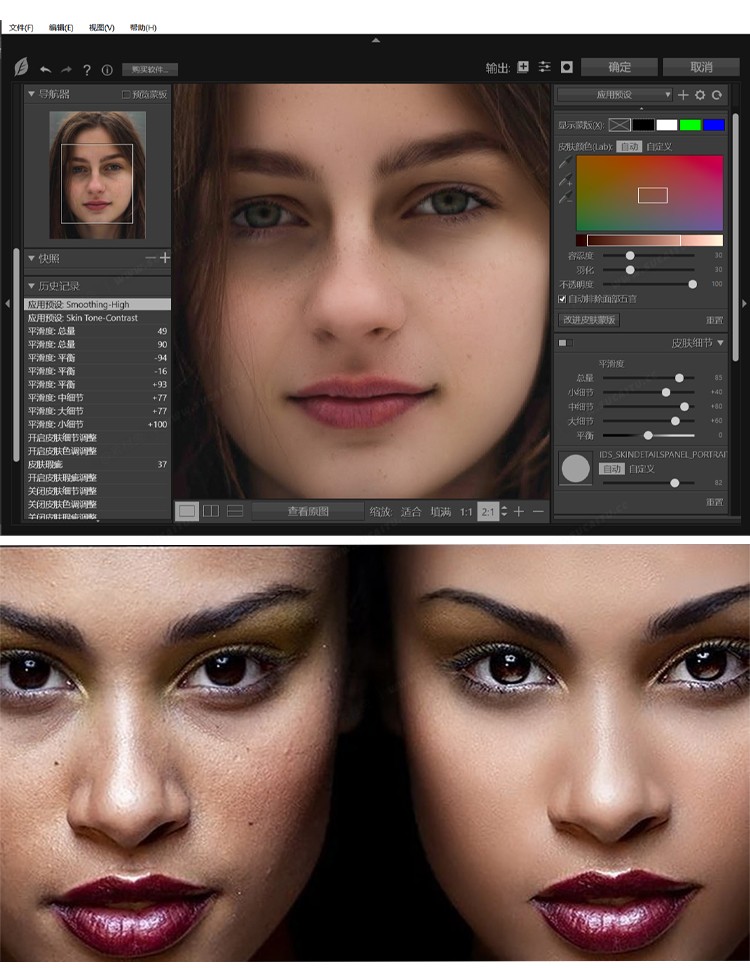This screenshot has width=750, height=968.
Task: Add snapshot with plus icon in 快照
Action: tap(165, 257)
